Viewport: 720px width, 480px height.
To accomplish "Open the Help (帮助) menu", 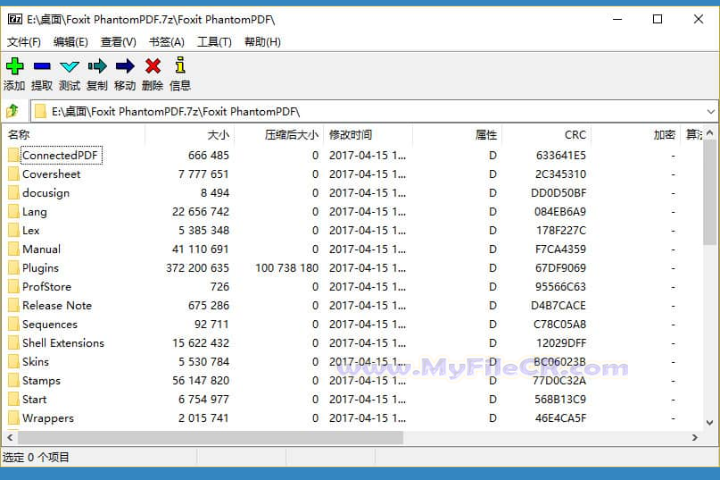I will [x=262, y=42].
